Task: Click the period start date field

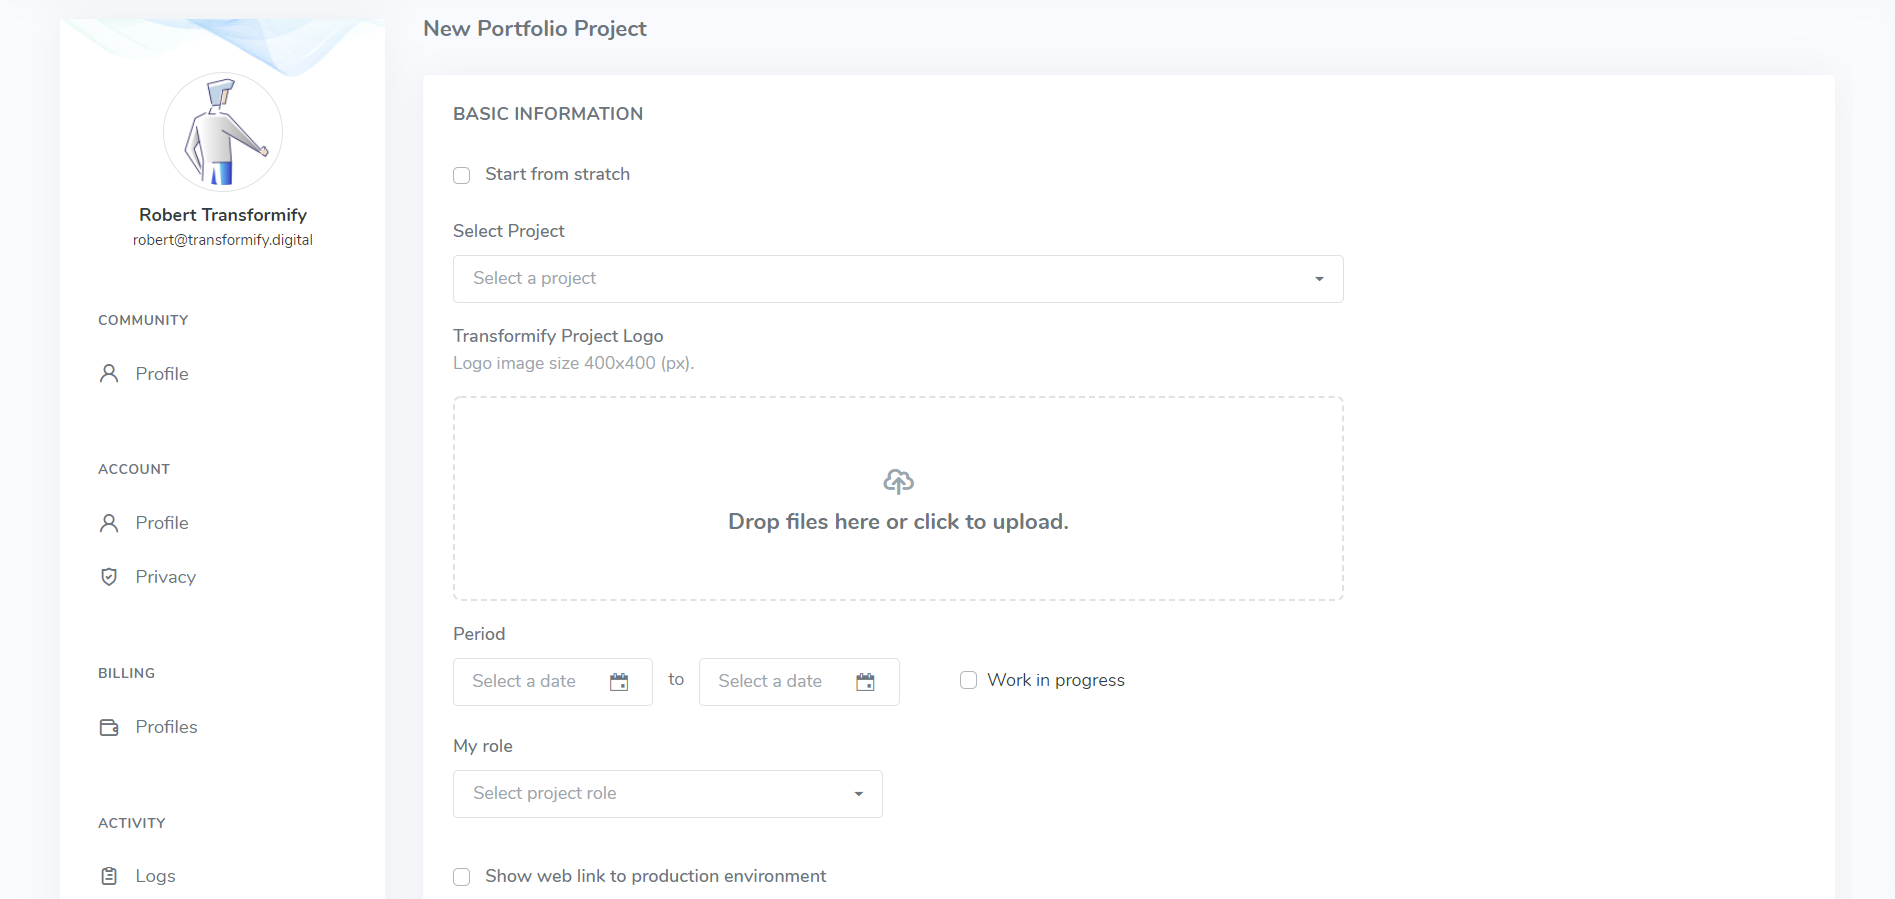Action: [x=553, y=682]
